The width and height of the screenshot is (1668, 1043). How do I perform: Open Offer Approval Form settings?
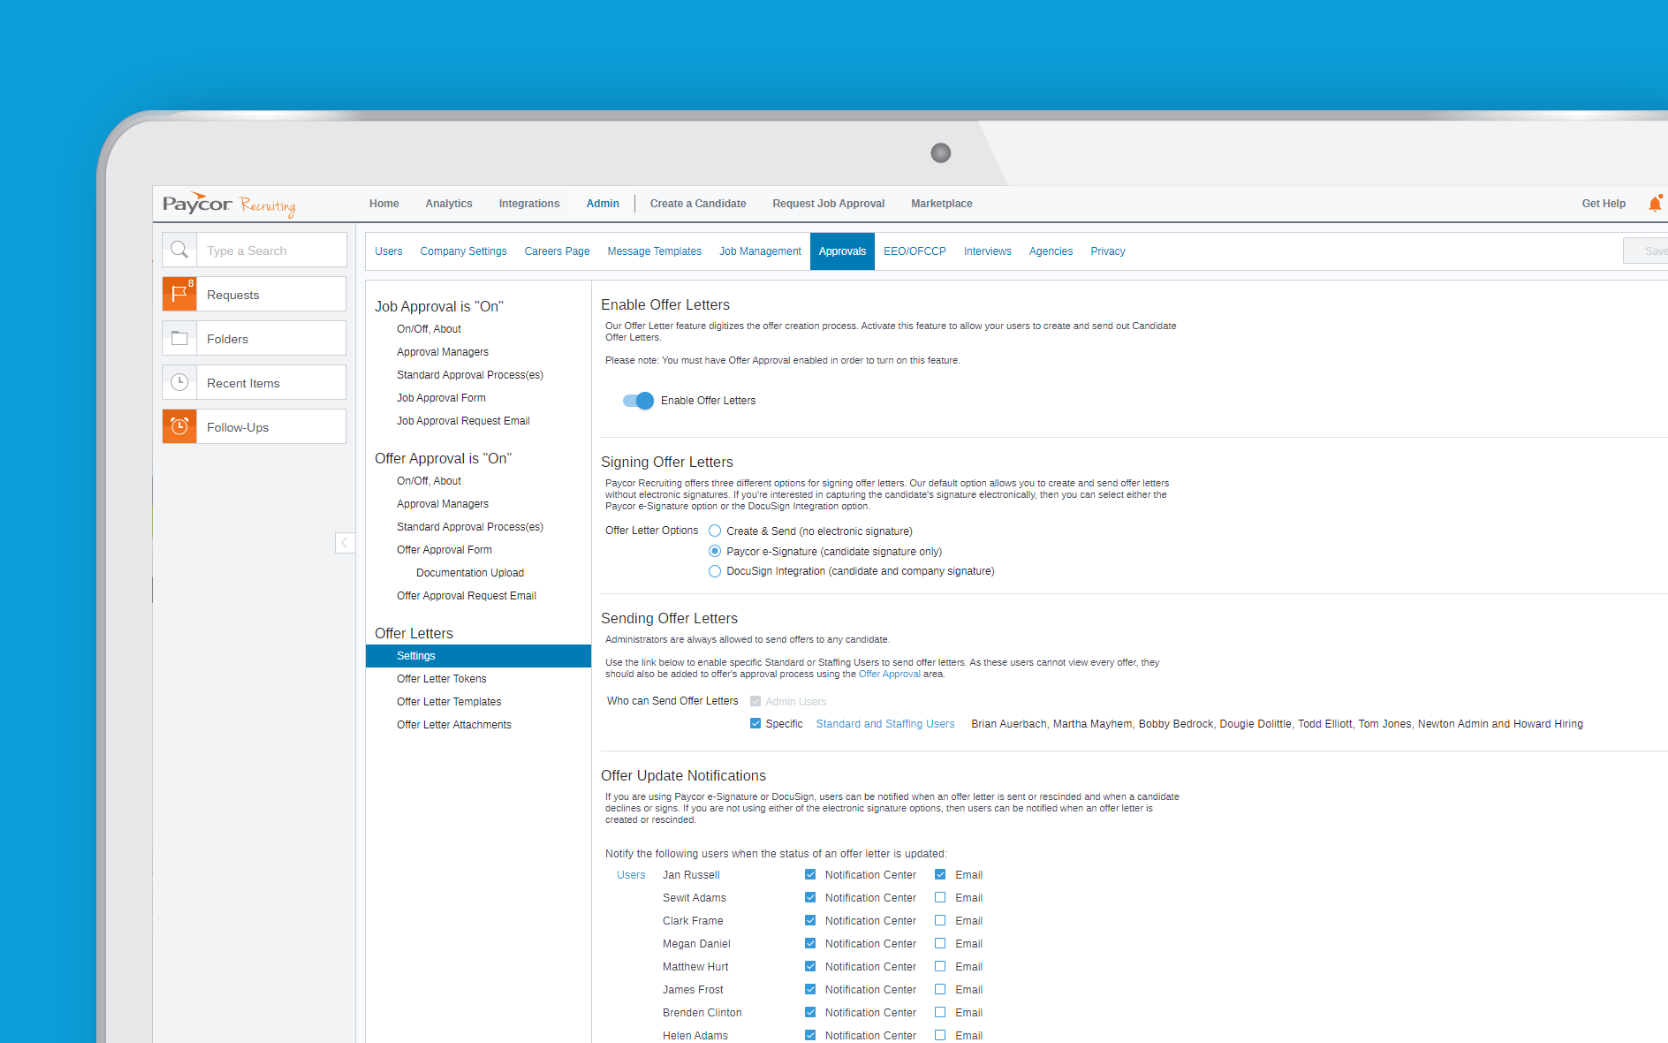(x=444, y=550)
